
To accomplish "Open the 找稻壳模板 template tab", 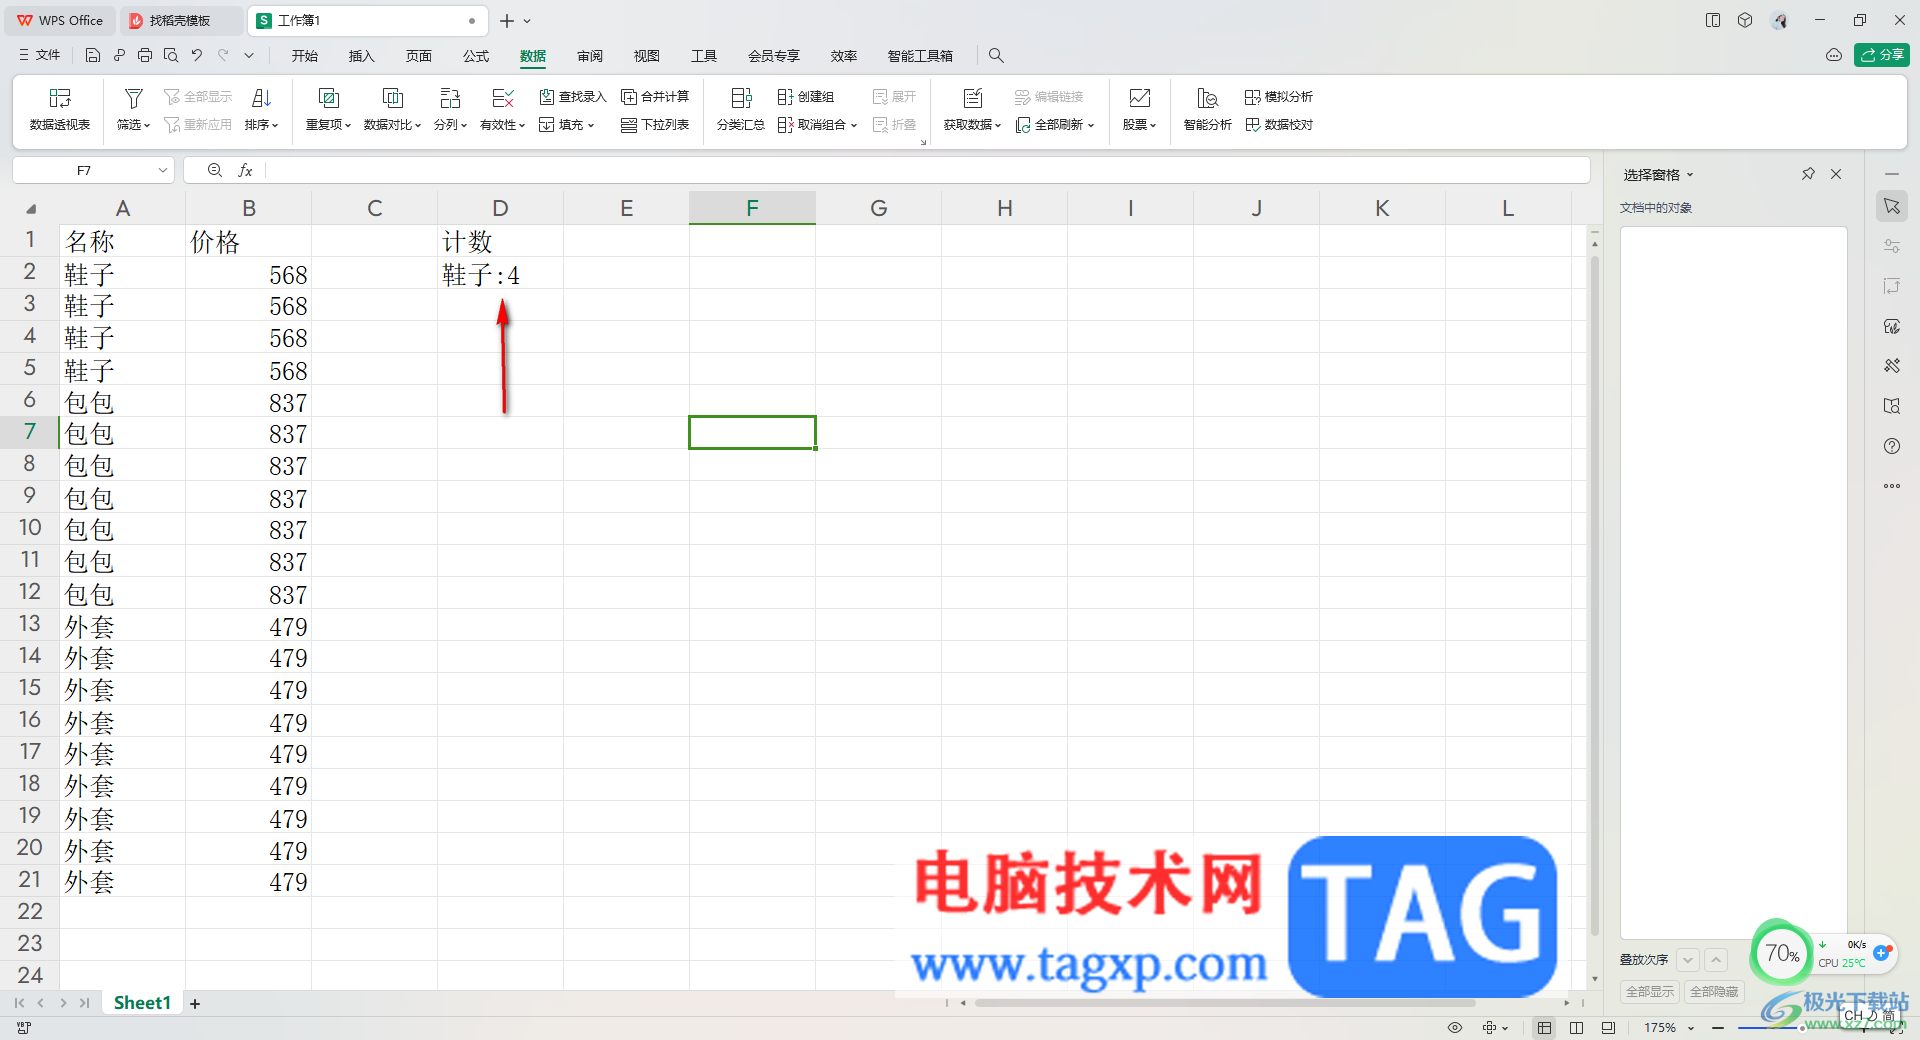I will click(180, 20).
